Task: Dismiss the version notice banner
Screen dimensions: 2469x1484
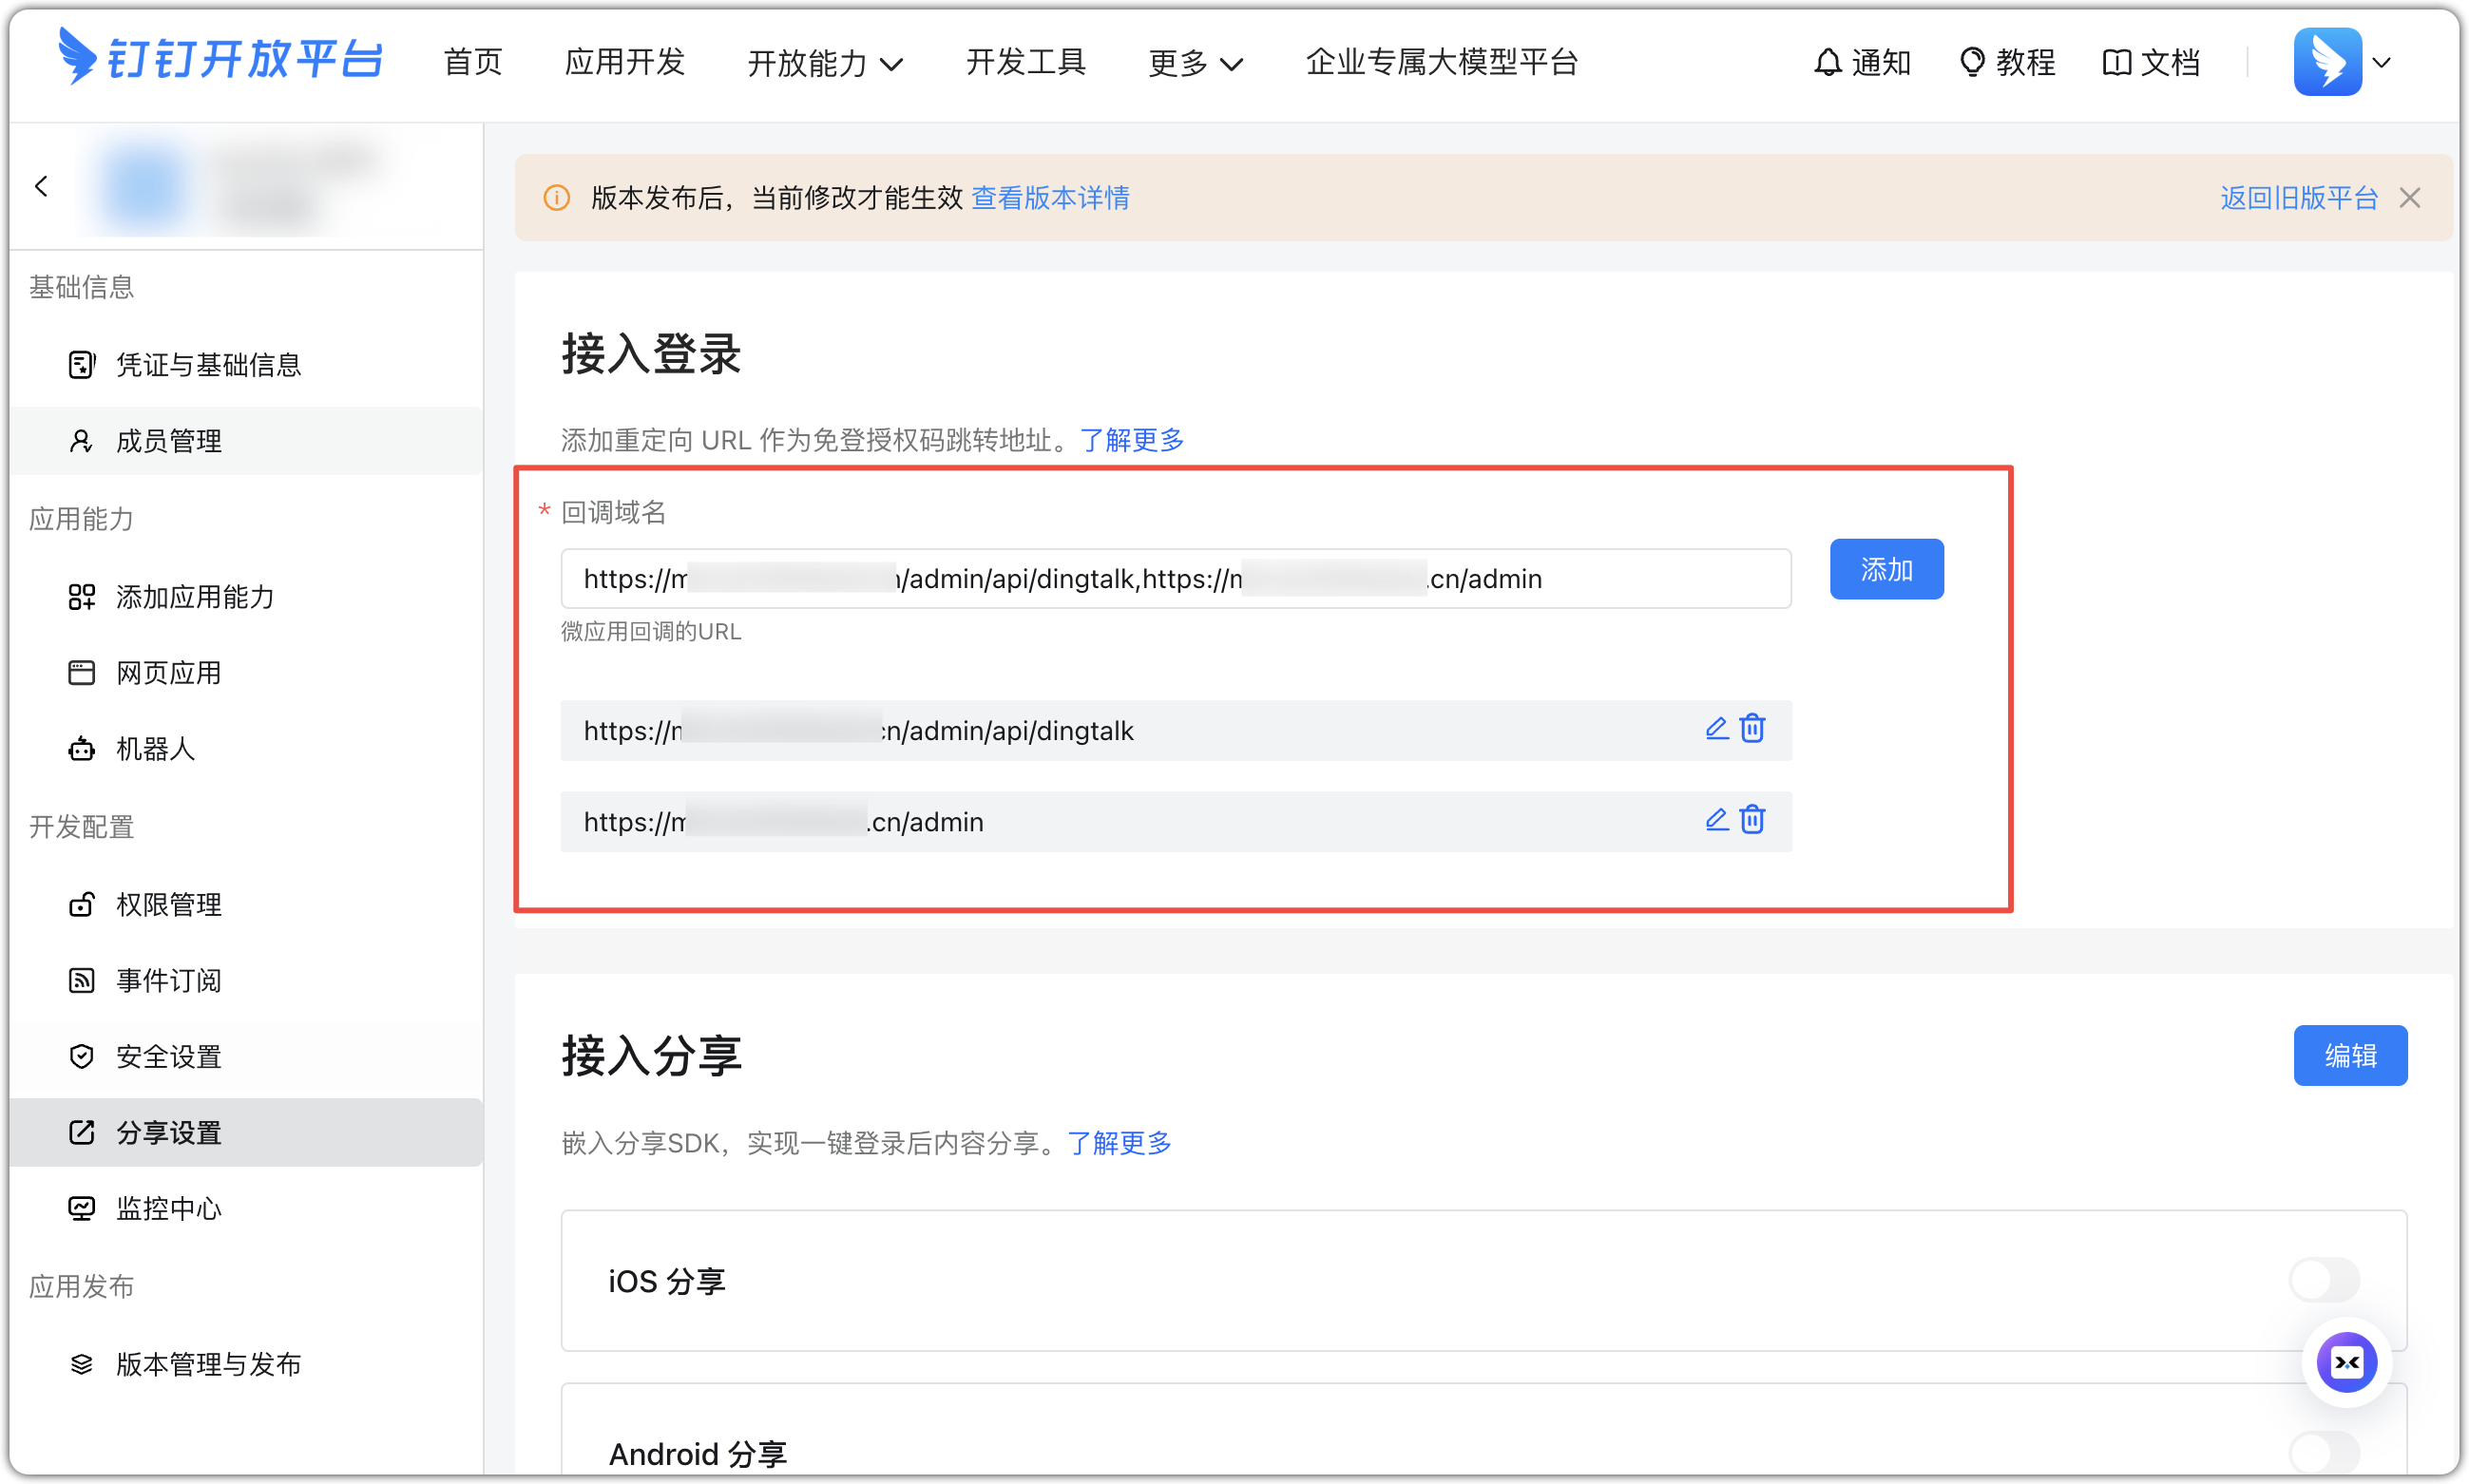Action: pyautogui.click(x=2410, y=197)
